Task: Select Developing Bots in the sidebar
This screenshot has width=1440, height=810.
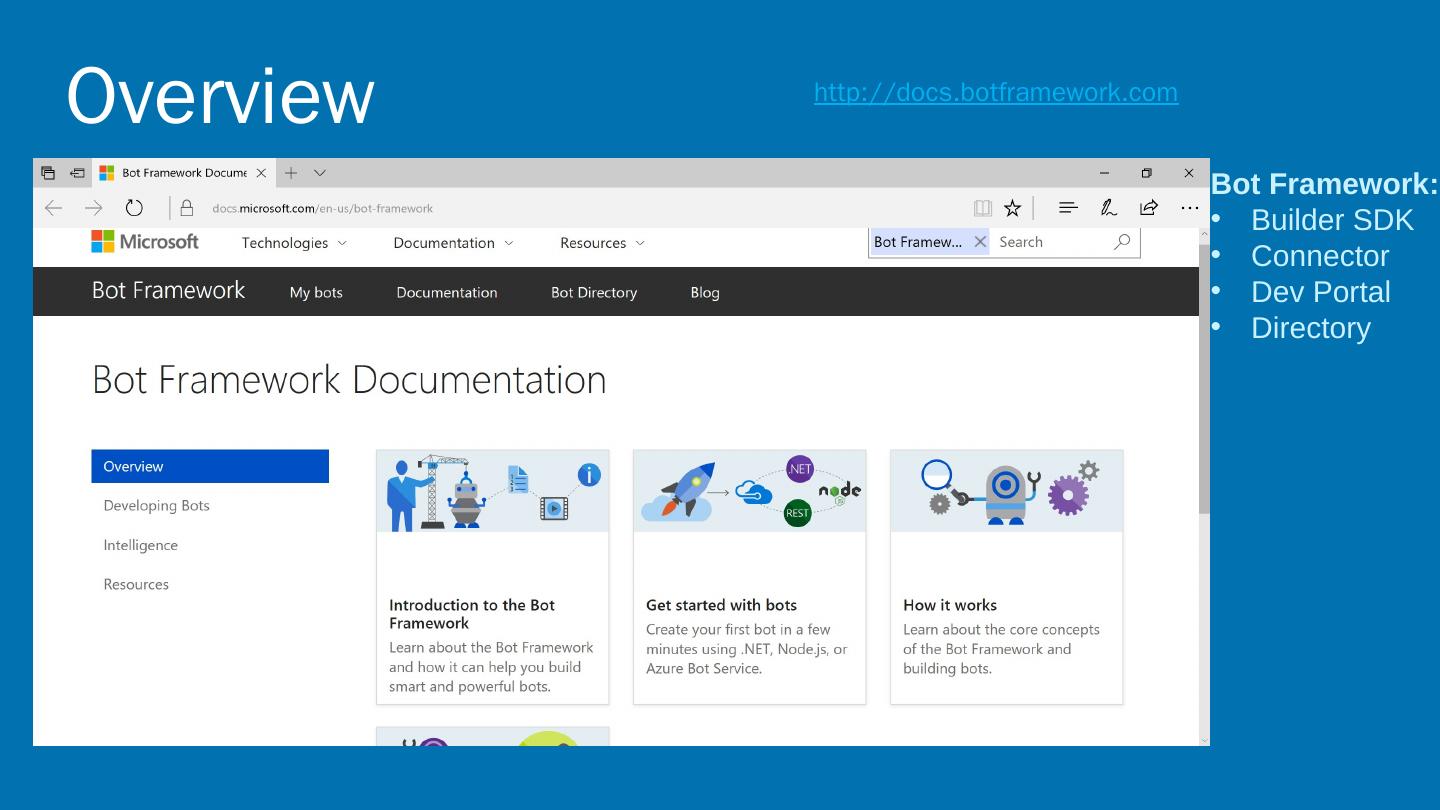Action: 157,506
